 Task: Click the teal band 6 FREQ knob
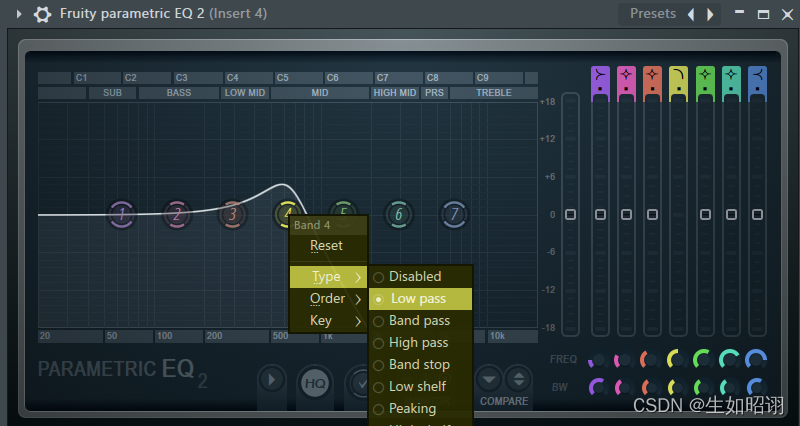tap(730, 360)
